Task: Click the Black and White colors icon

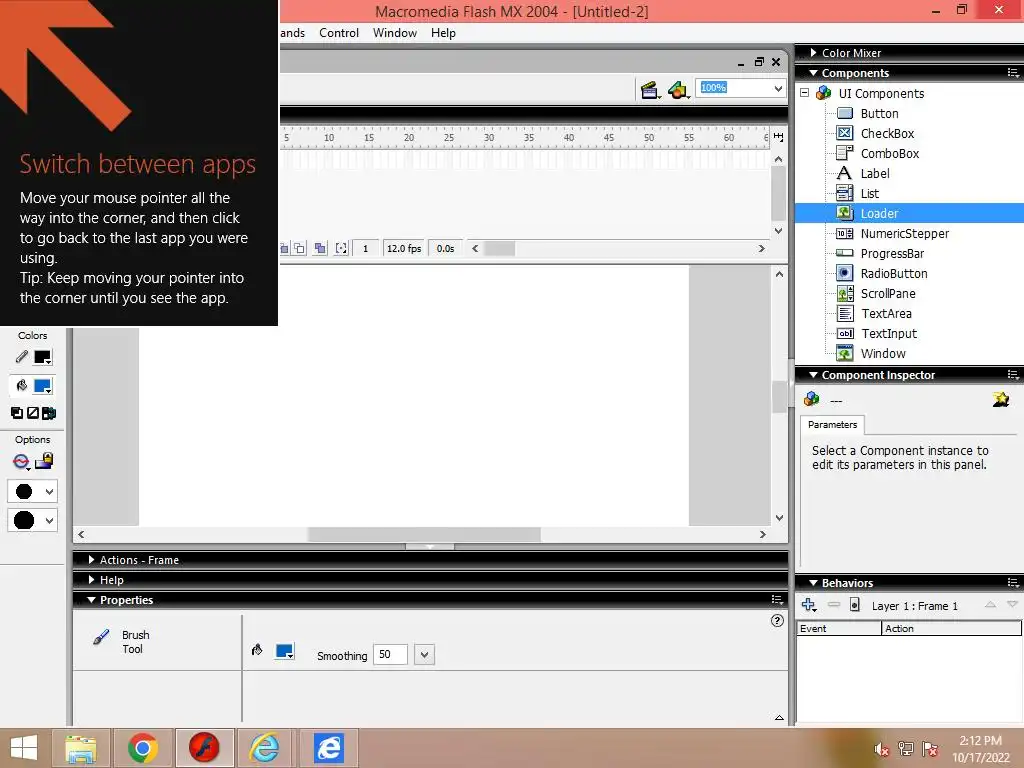Action: coord(17,413)
